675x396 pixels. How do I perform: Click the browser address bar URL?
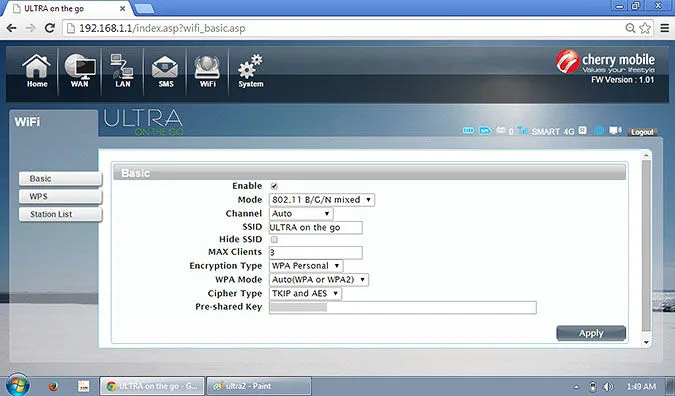click(162, 28)
